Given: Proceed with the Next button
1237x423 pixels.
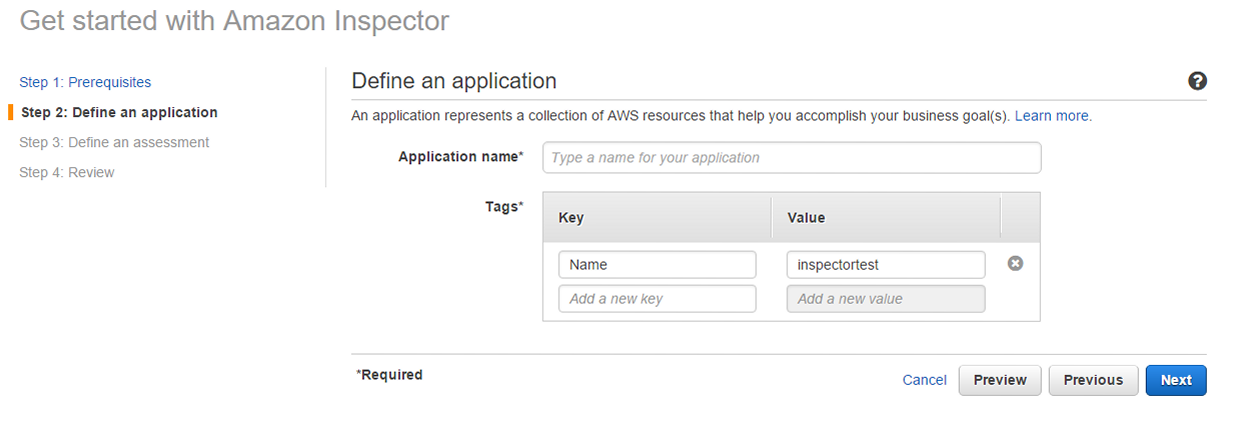Looking at the screenshot, I should (x=1176, y=380).
